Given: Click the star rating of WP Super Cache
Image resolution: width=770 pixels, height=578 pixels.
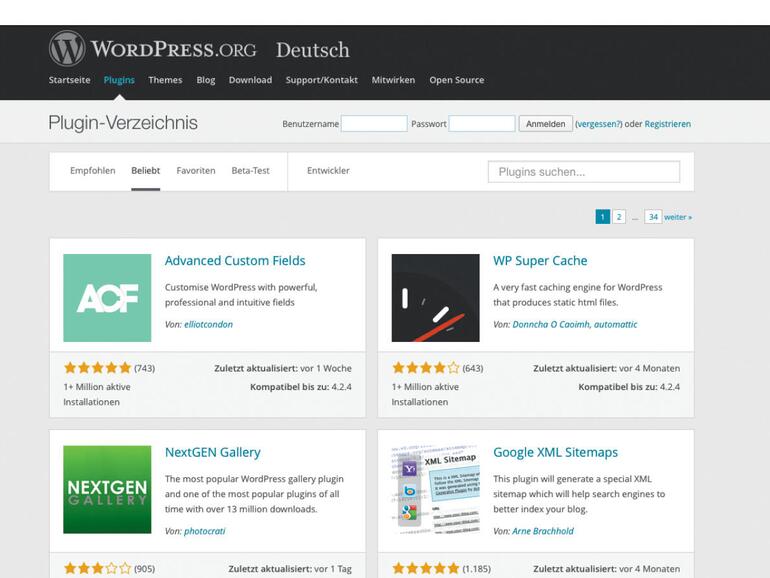Looking at the screenshot, I should [426, 368].
